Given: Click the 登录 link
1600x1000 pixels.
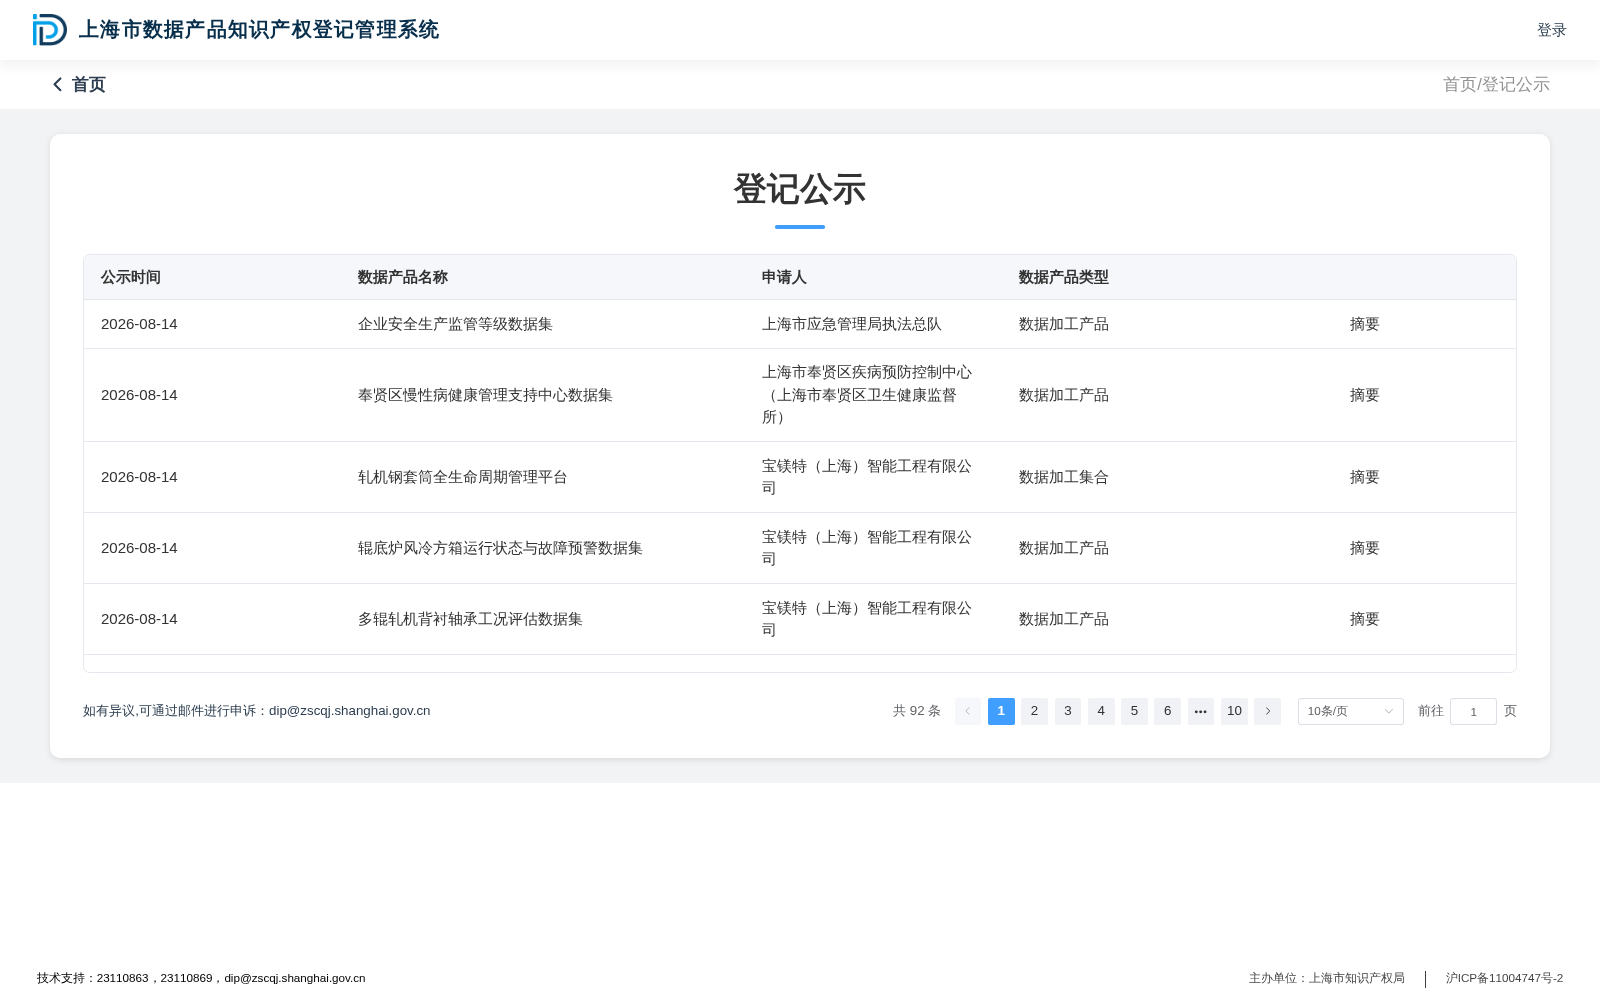Looking at the screenshot, I should click(1552, 30).
